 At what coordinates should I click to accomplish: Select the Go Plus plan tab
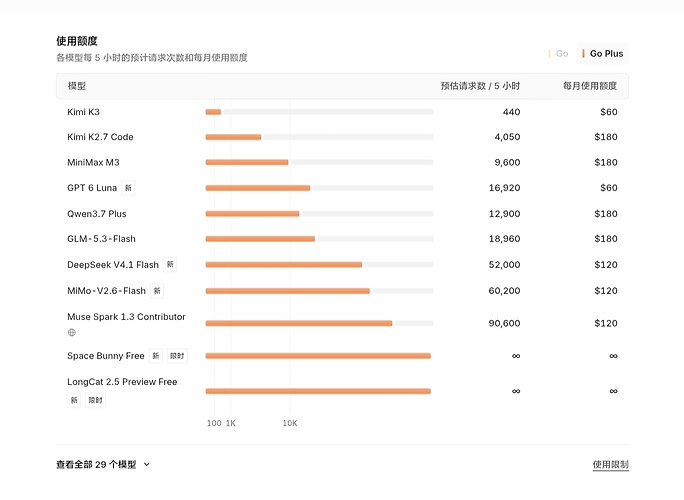[x=602, y=54]
